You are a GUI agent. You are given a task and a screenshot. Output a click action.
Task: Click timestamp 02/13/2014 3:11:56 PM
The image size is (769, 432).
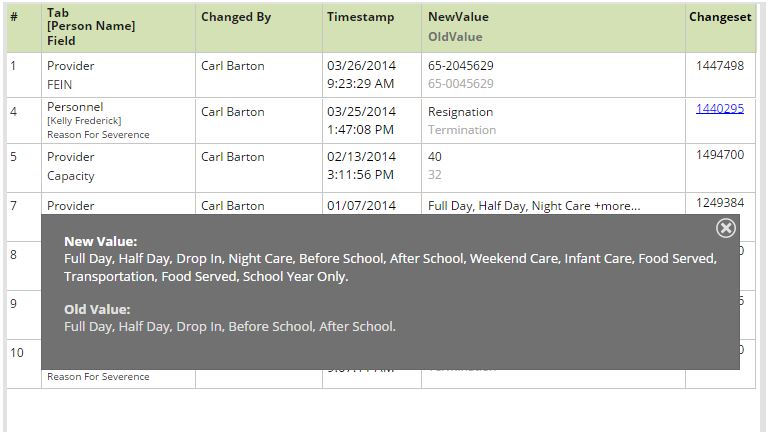pyautogui.click(x=361, y=166)
